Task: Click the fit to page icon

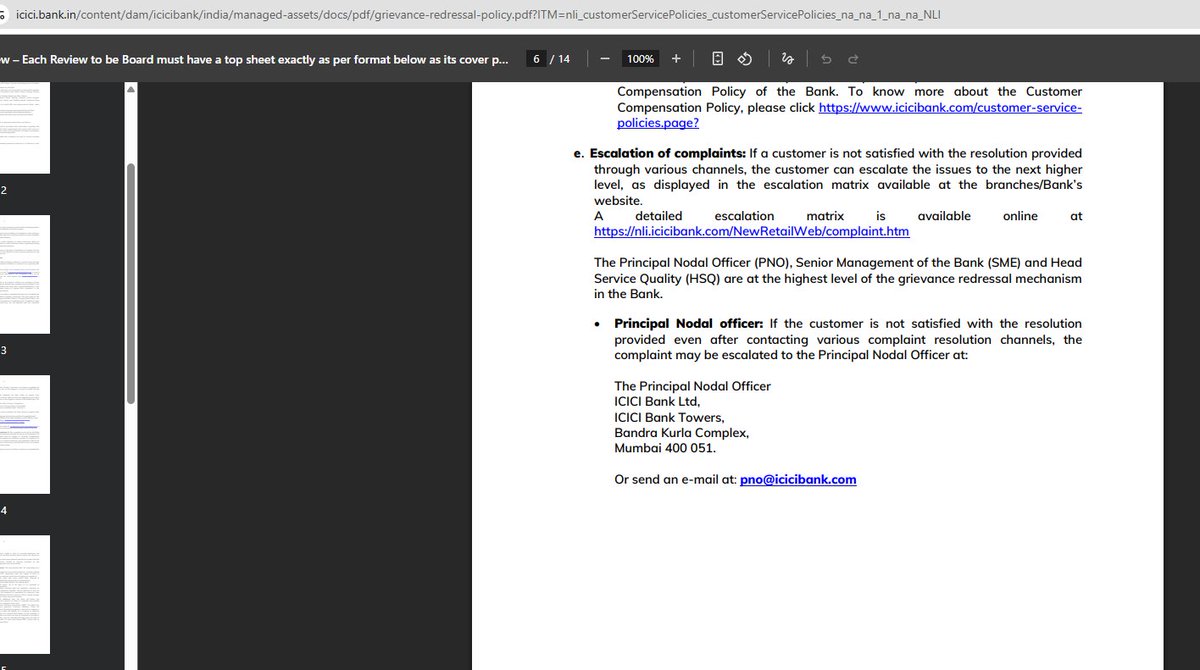Action: click(718, 59)
